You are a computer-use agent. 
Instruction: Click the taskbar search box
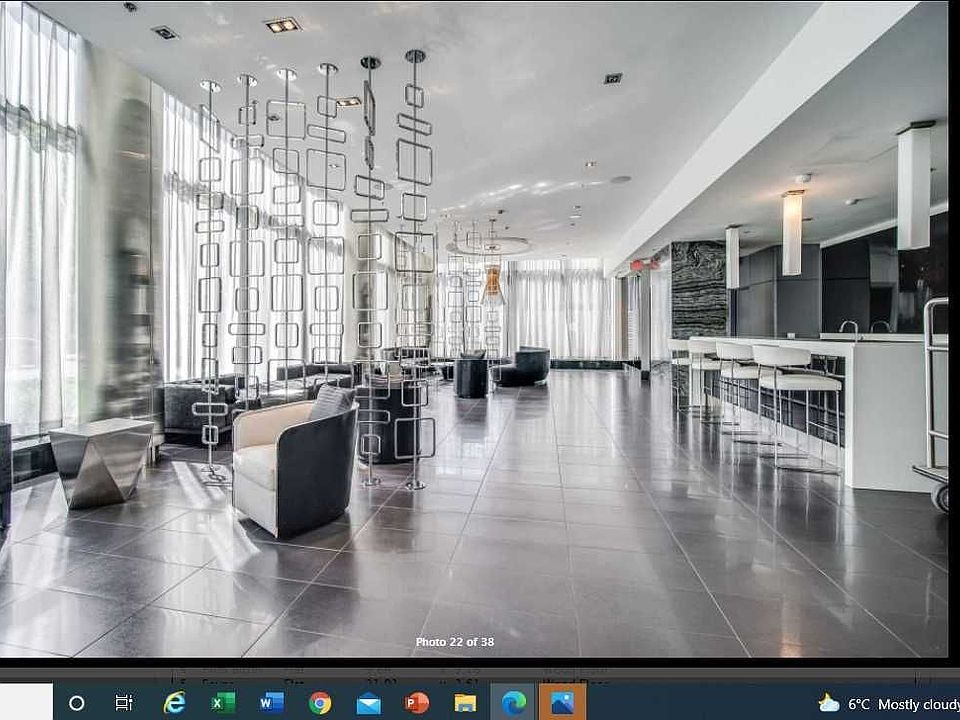click(26, 703)
